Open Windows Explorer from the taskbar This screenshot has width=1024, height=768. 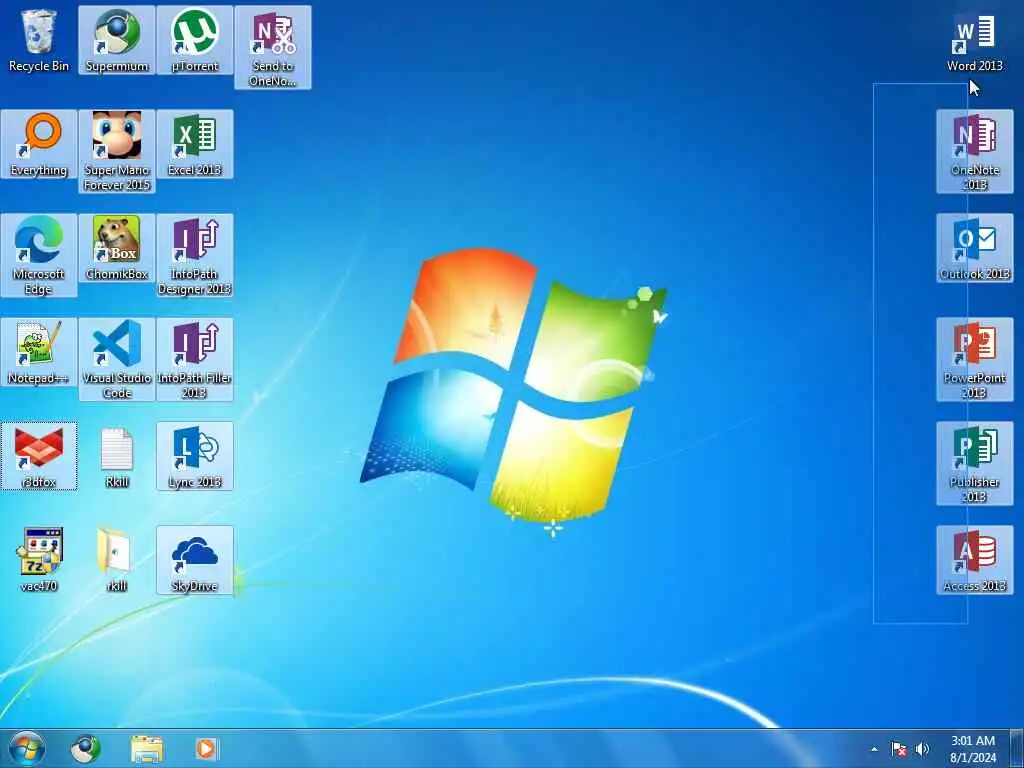click(x=147, y=748)
